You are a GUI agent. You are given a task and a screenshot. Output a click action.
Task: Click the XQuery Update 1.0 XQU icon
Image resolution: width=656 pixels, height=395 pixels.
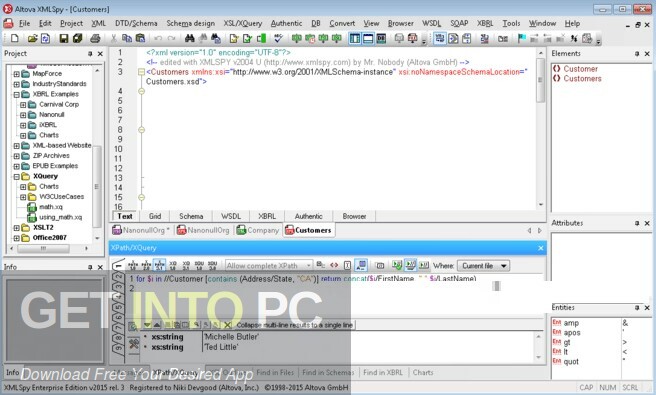click(199, 265)
